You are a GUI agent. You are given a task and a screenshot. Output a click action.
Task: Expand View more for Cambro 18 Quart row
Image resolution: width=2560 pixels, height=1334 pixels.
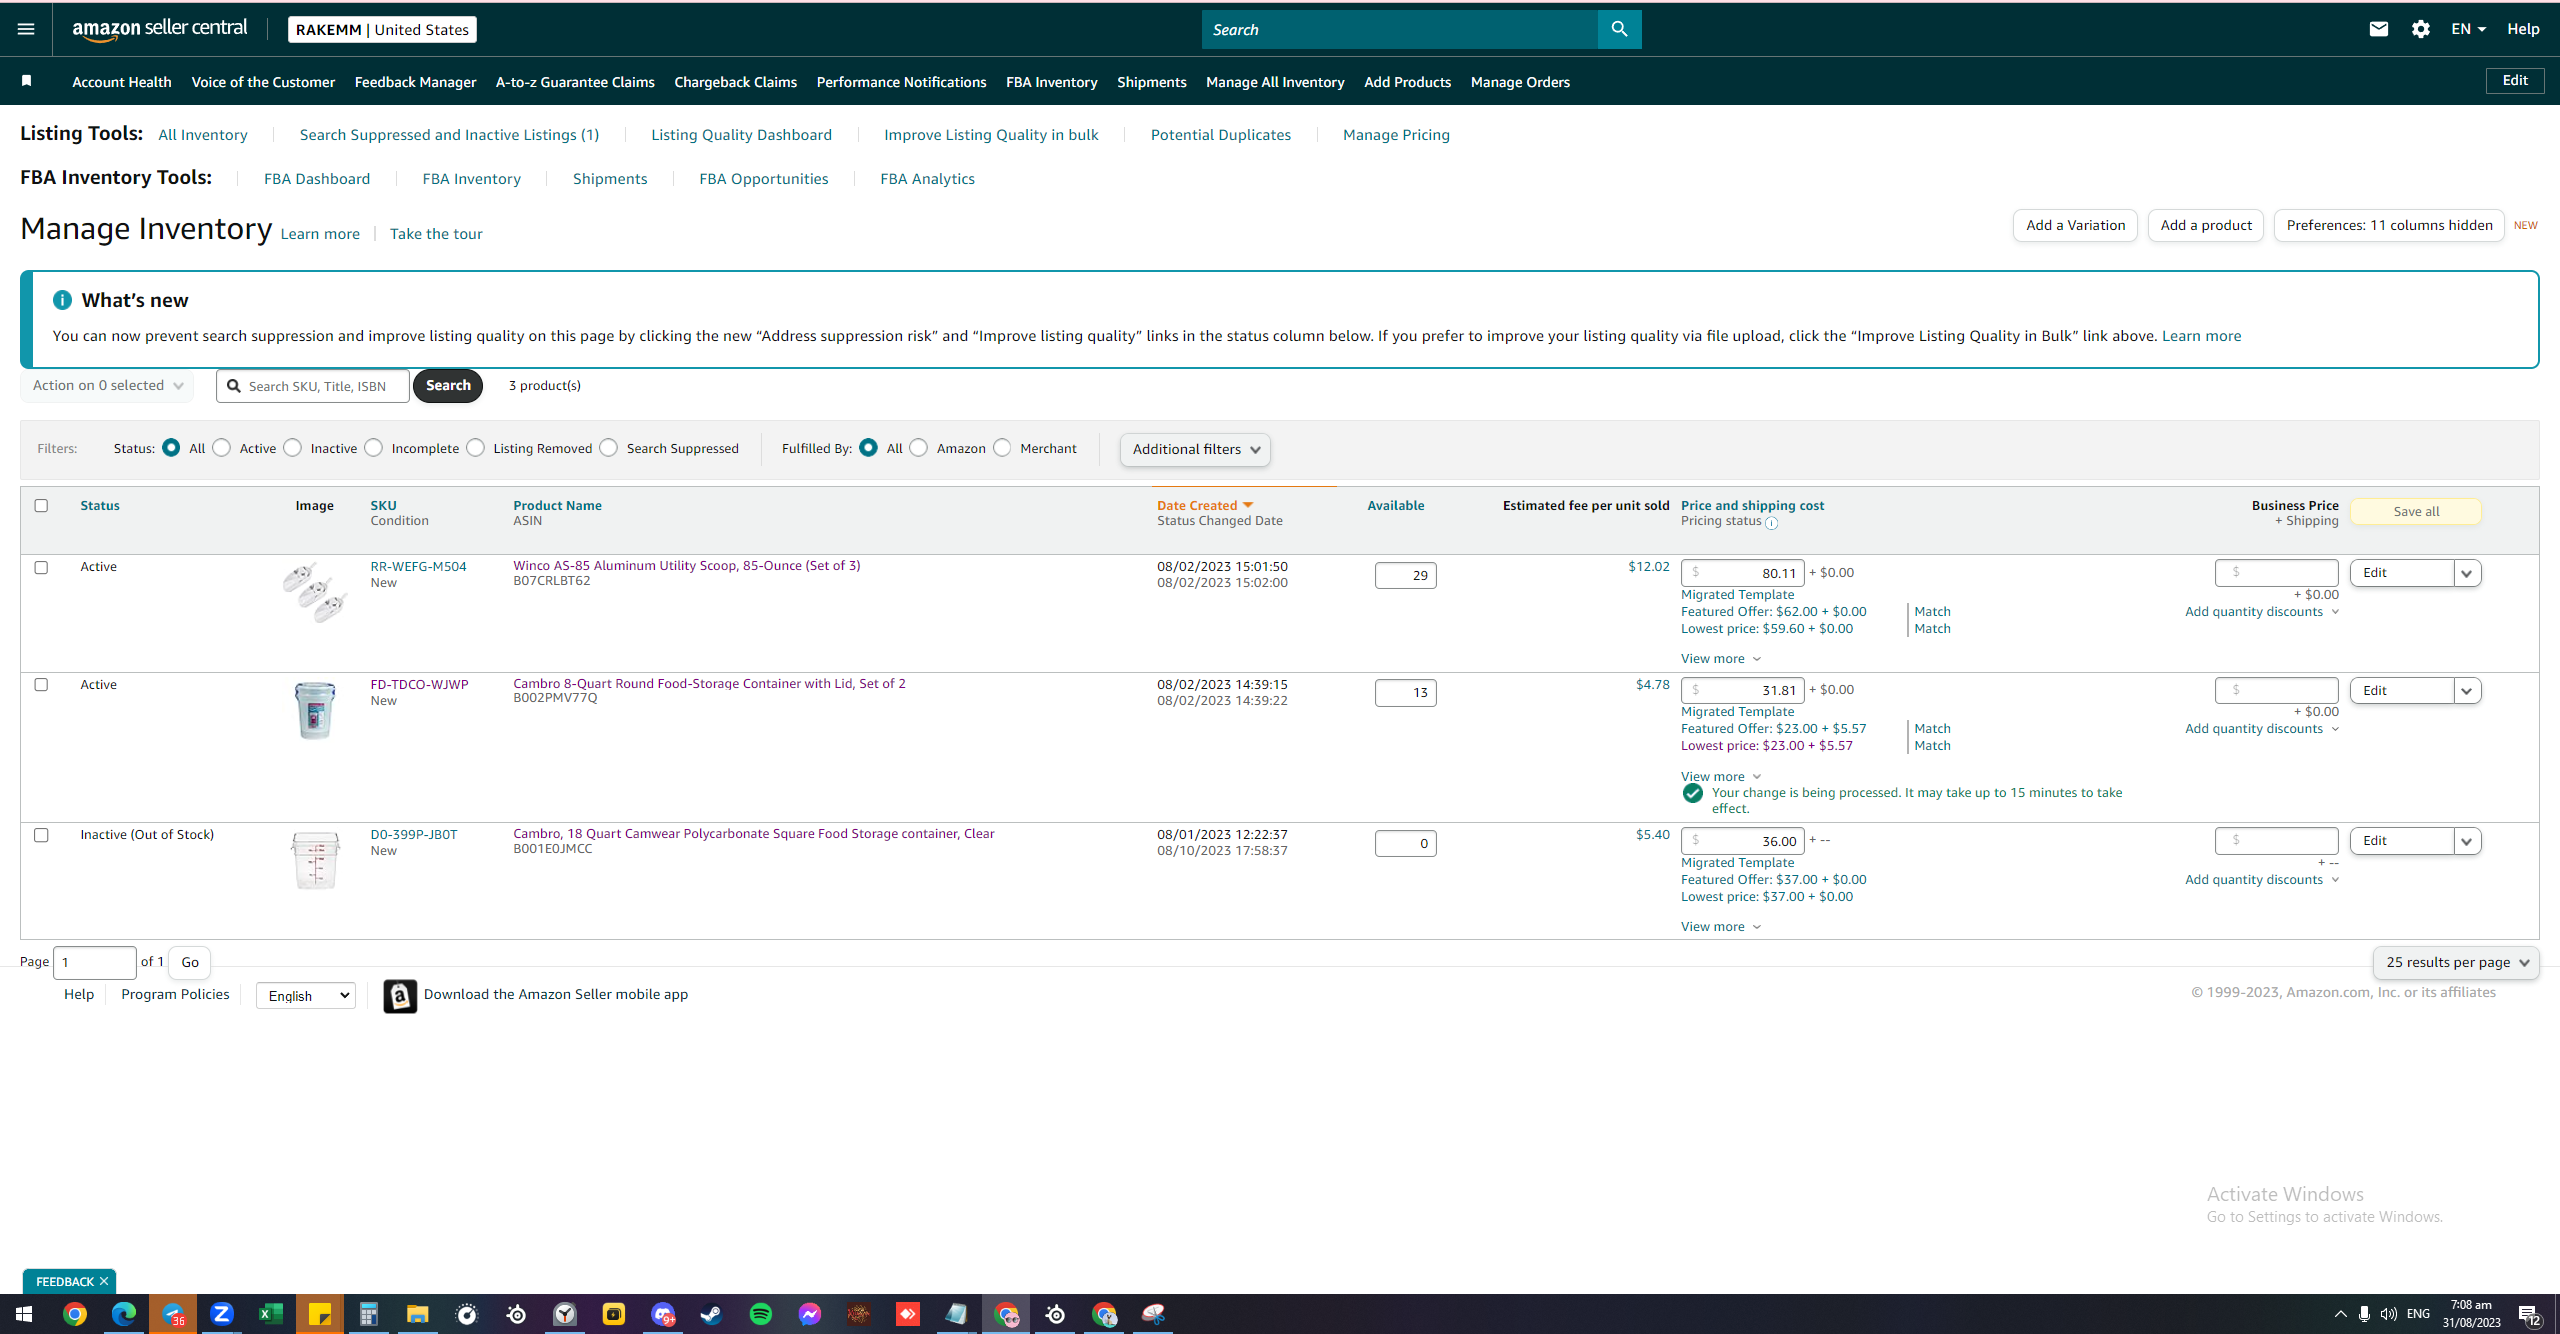coord(1721,927)
